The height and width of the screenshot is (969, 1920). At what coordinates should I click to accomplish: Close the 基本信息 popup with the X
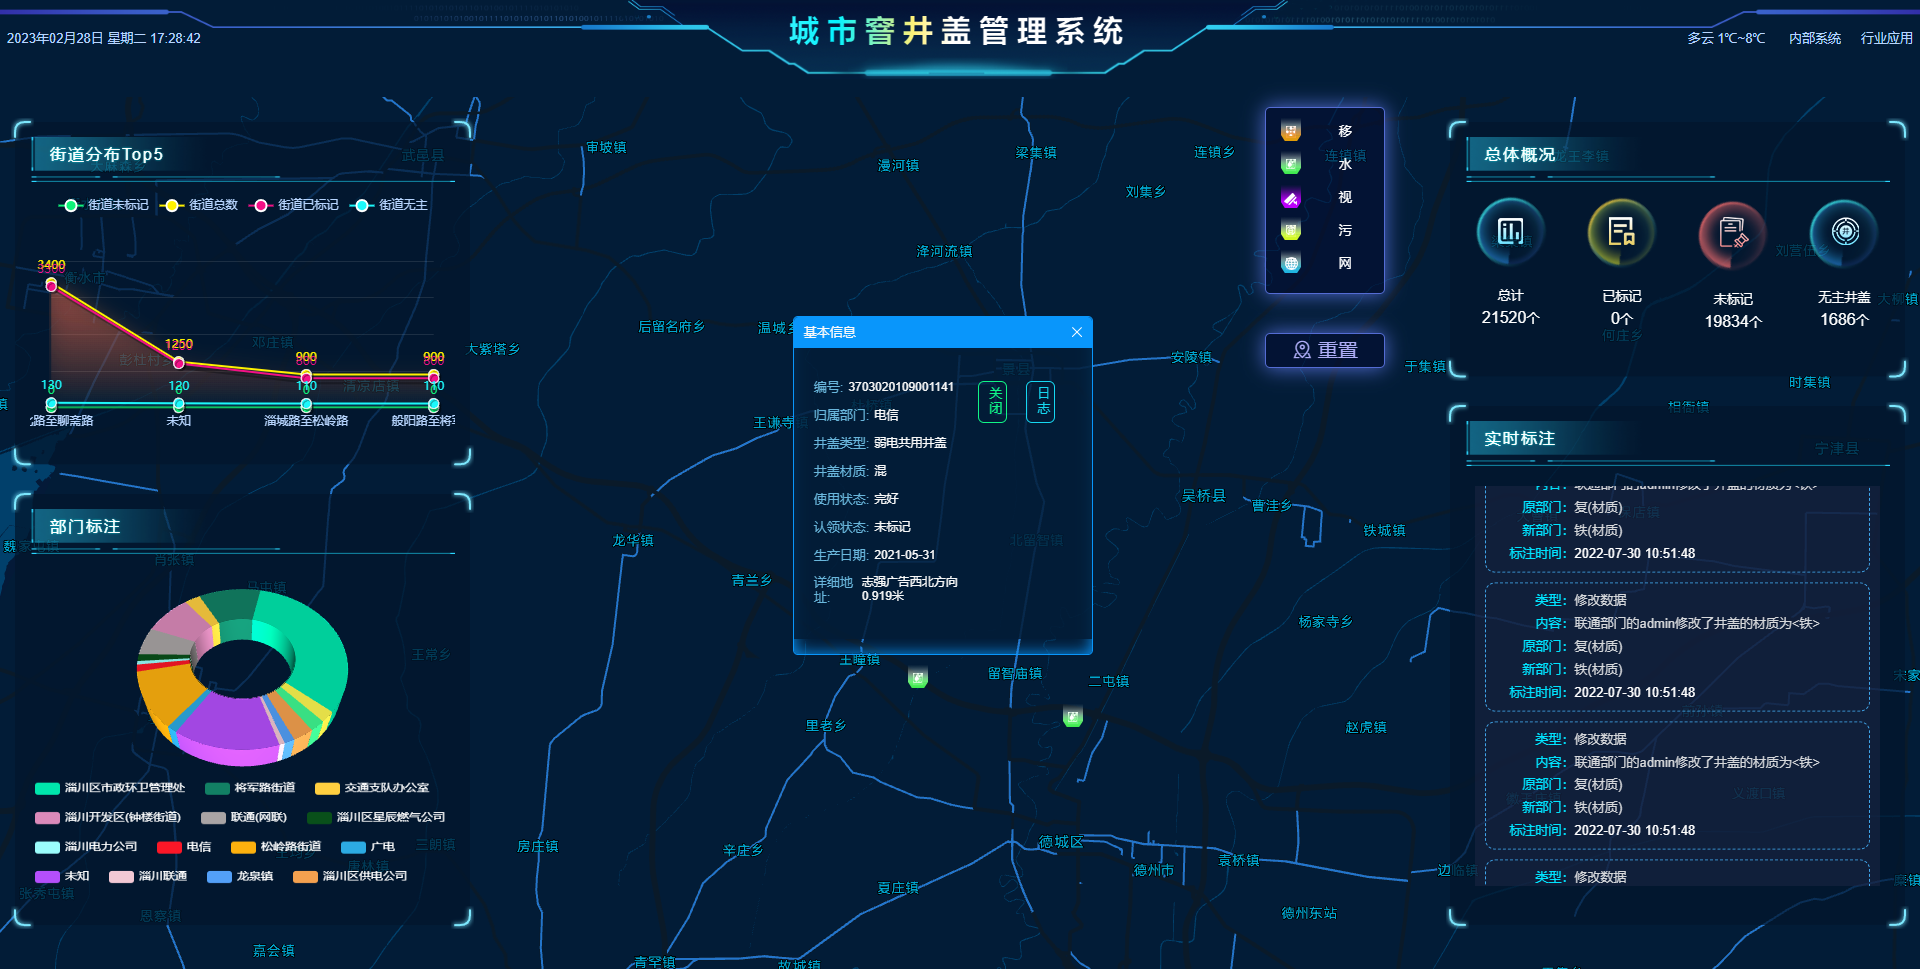pyautogui.click(x=1077, y=332)
